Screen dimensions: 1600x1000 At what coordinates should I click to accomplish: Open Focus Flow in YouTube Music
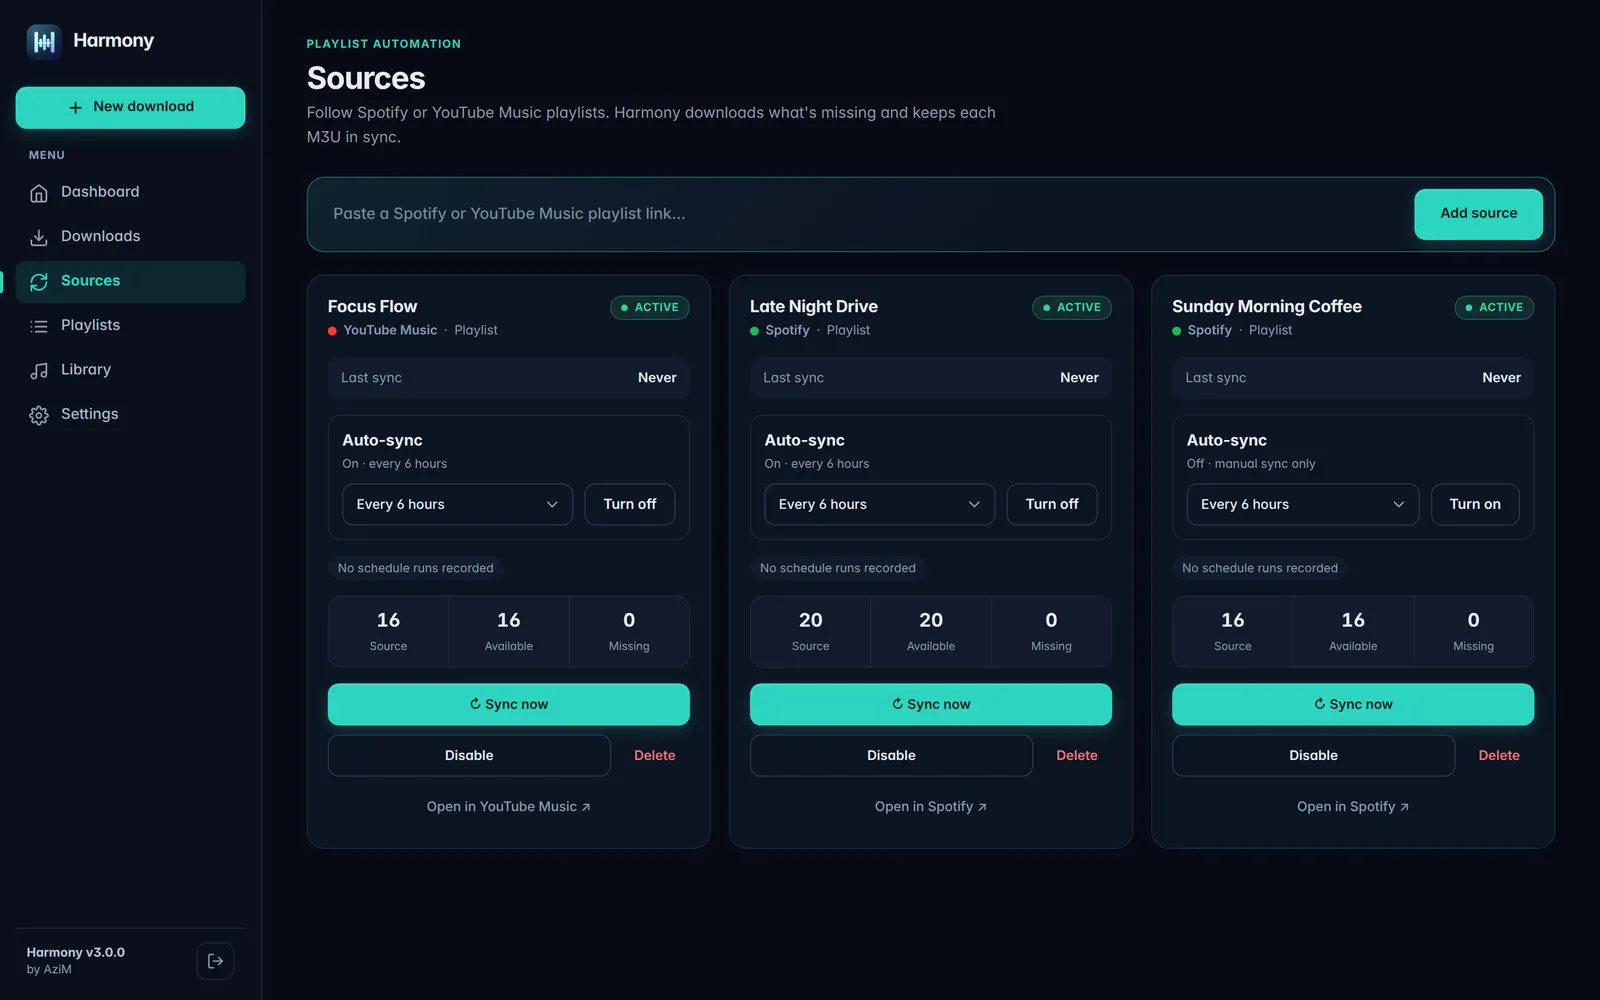tap(509, 807)
